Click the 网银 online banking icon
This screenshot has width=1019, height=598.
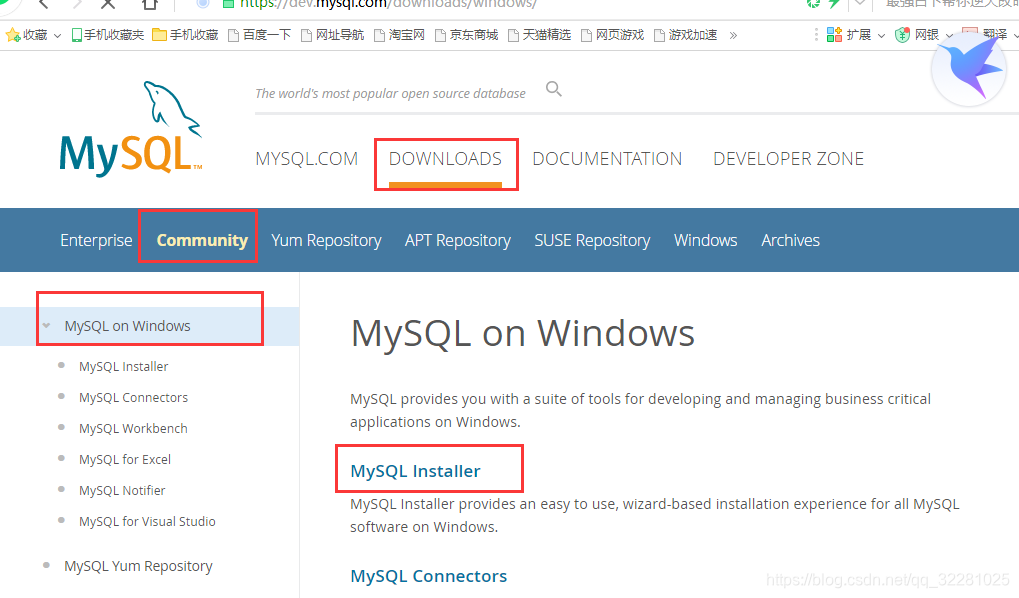click(x=902, y=35)
